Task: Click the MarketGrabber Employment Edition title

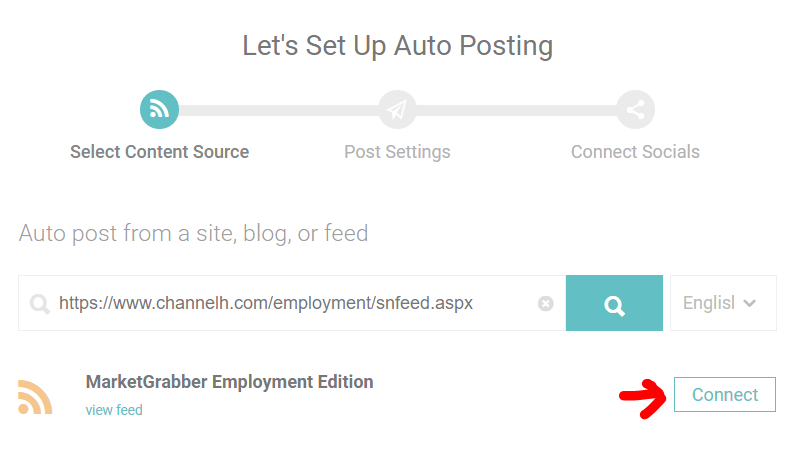Action: [x=229, y=382]
